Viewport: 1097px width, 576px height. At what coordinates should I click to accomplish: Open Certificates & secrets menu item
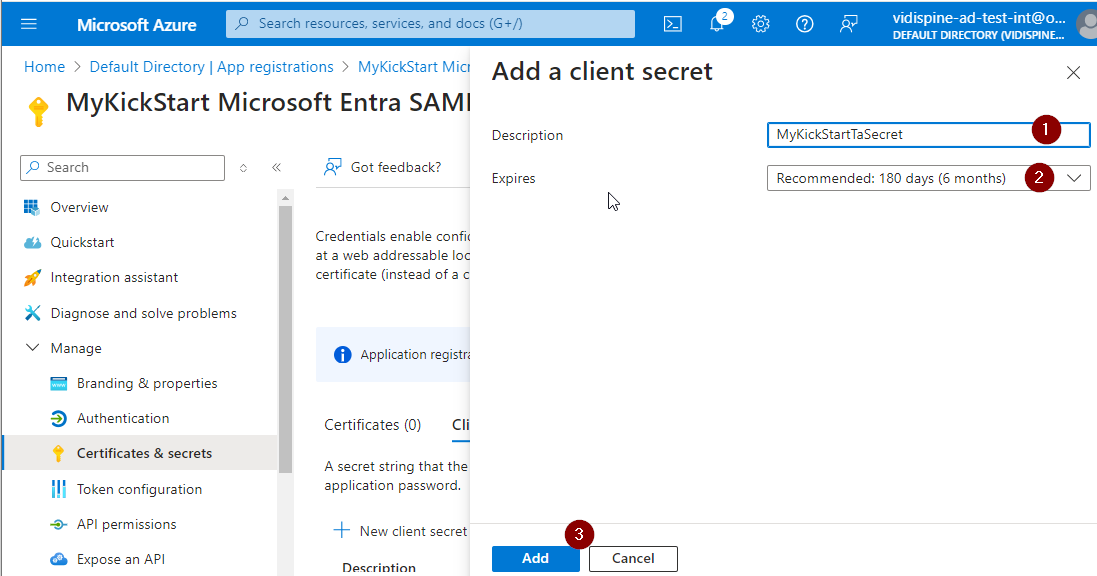point(144,453)
